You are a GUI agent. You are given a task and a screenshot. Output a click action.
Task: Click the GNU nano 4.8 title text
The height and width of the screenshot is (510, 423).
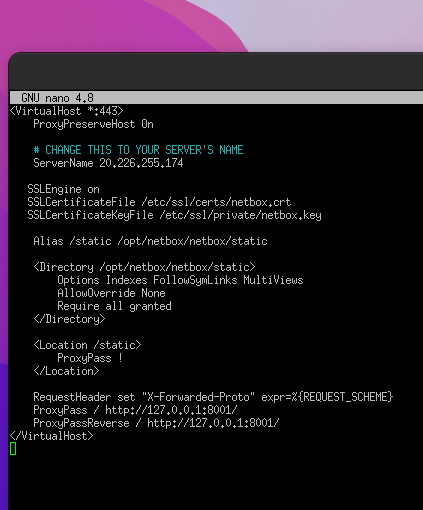click(57, 98)
